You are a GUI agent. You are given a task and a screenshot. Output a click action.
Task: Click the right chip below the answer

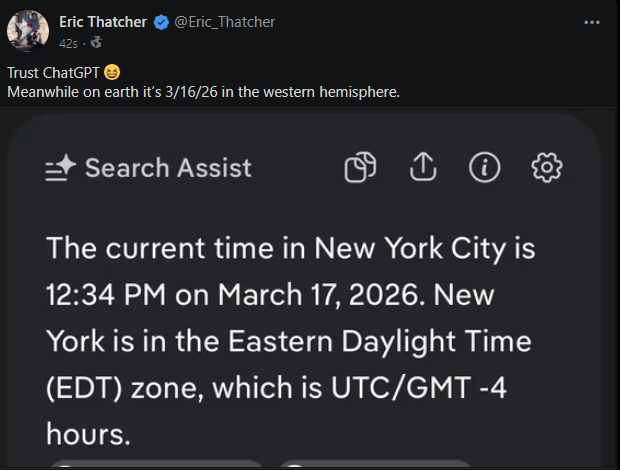374,464
